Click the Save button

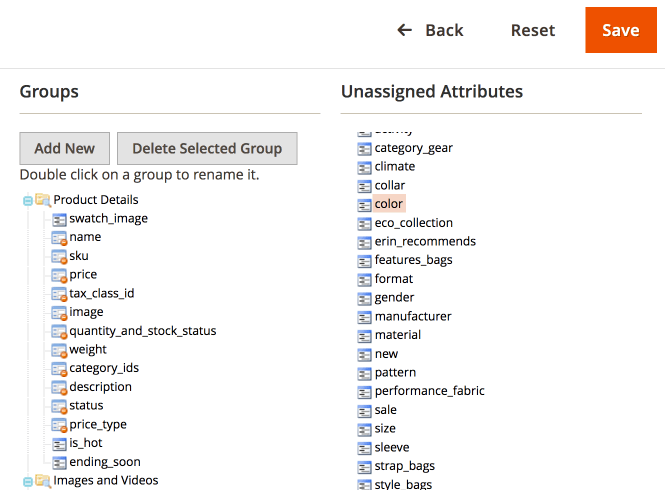point(621,30)
